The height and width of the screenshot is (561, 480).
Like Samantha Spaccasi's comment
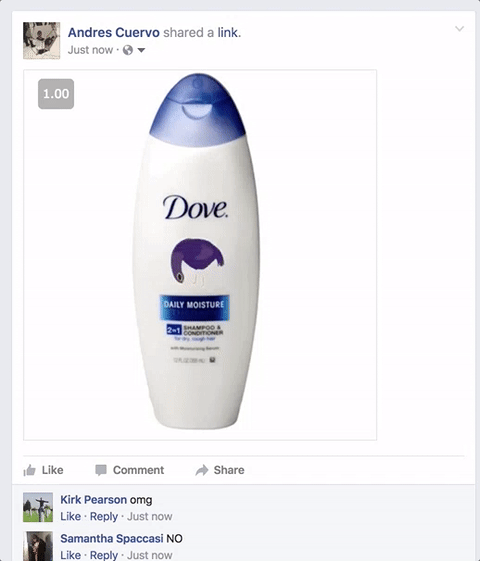click(70, 555)
